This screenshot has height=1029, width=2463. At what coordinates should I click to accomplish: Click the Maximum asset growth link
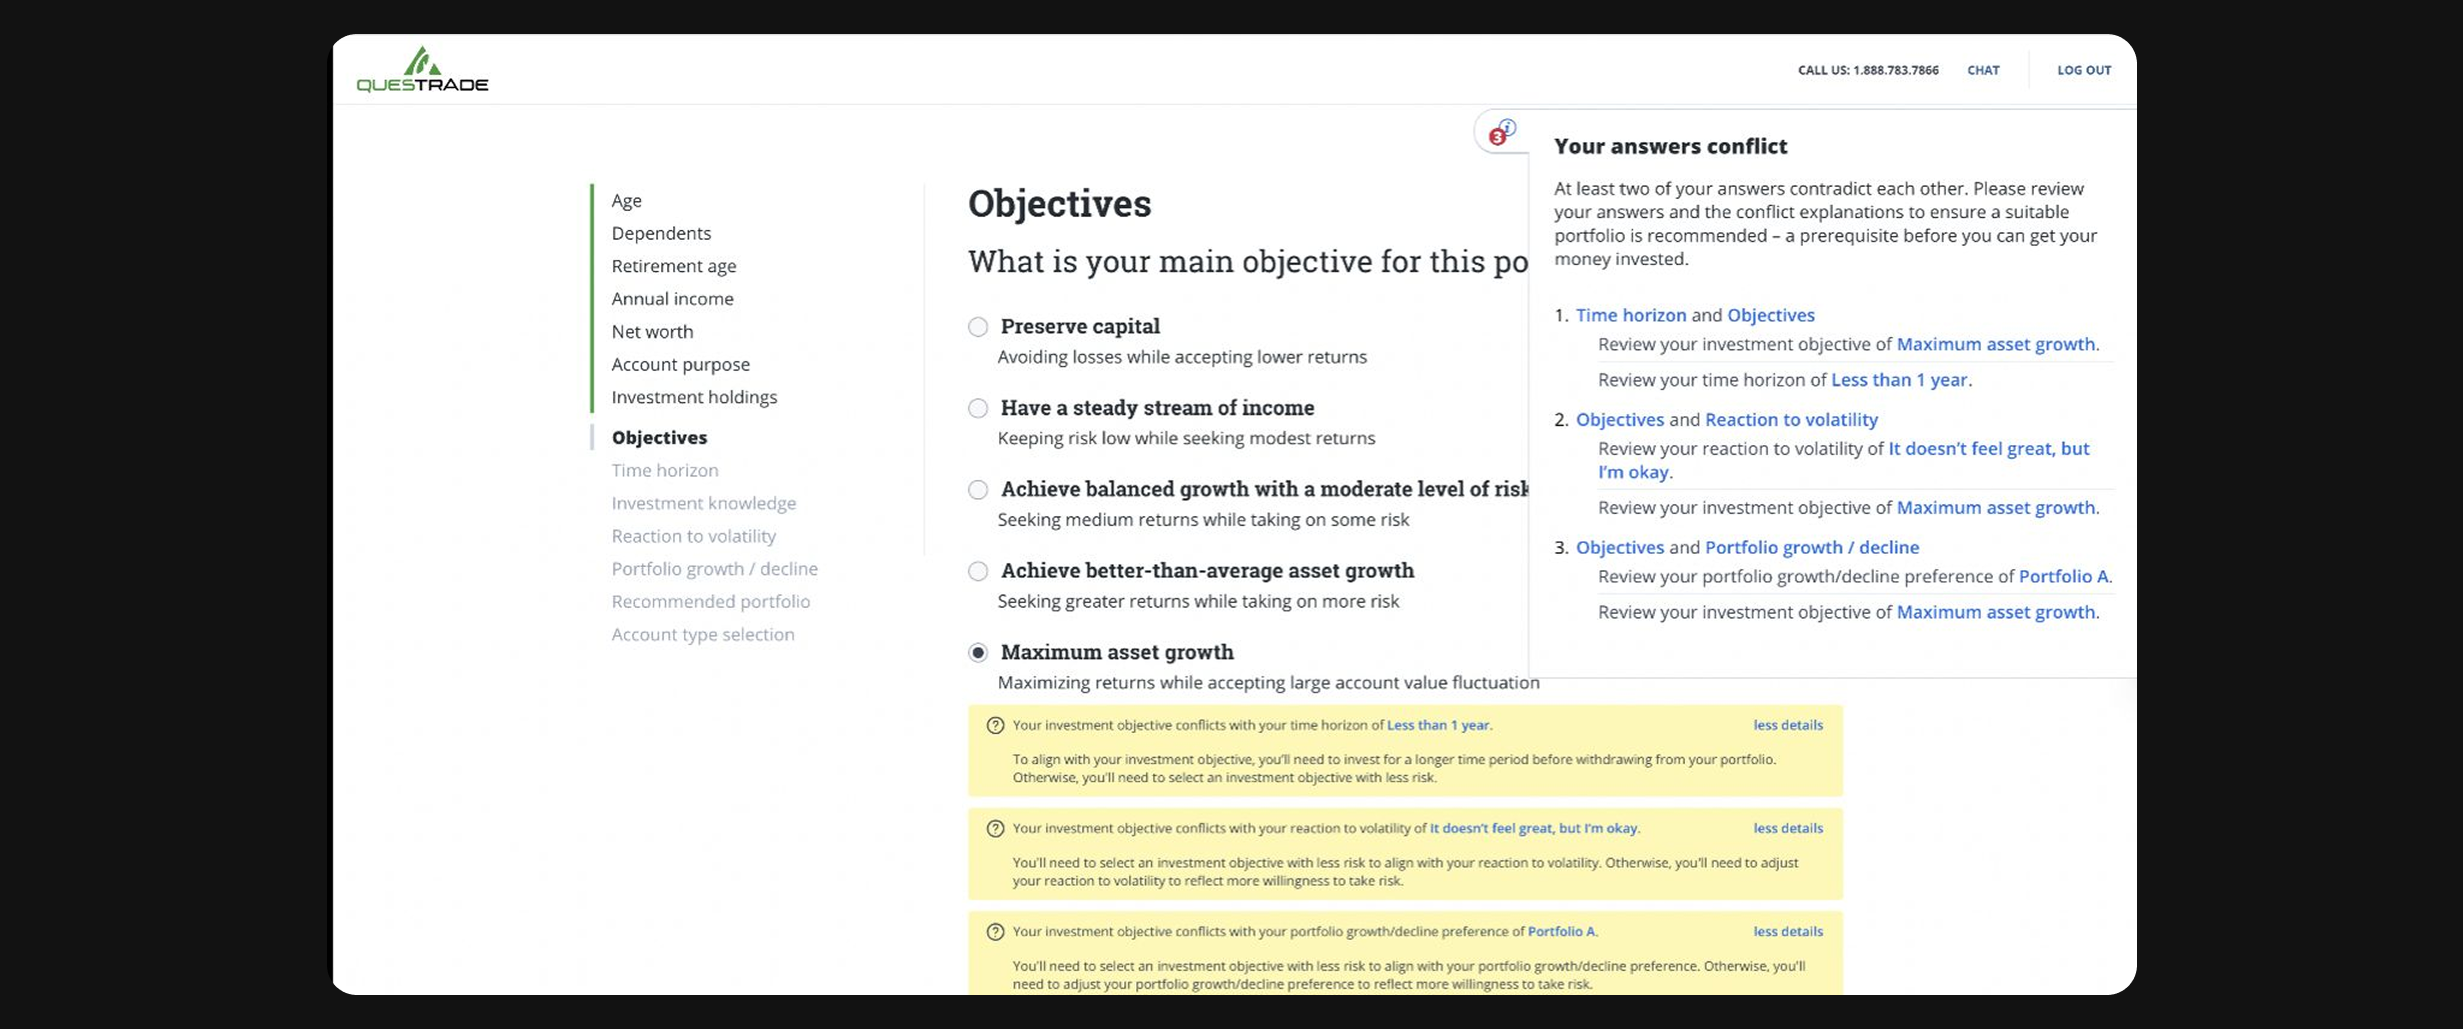coord(1994,344)
